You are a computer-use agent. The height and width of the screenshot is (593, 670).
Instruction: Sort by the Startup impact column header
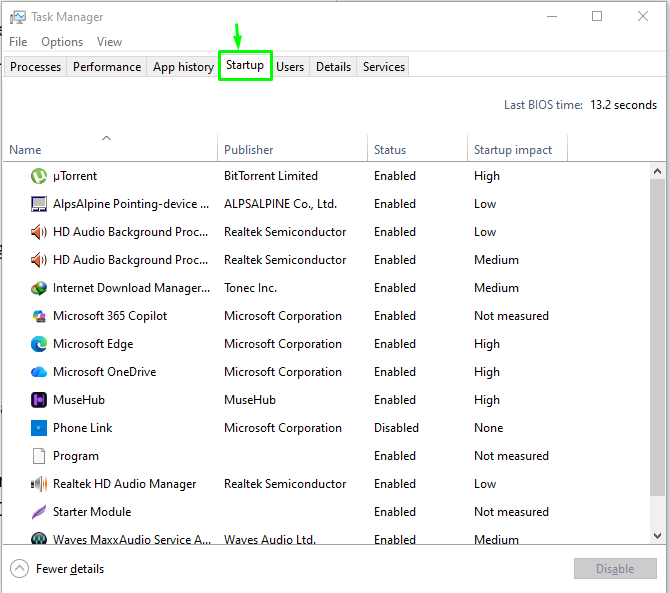point(517,150)
